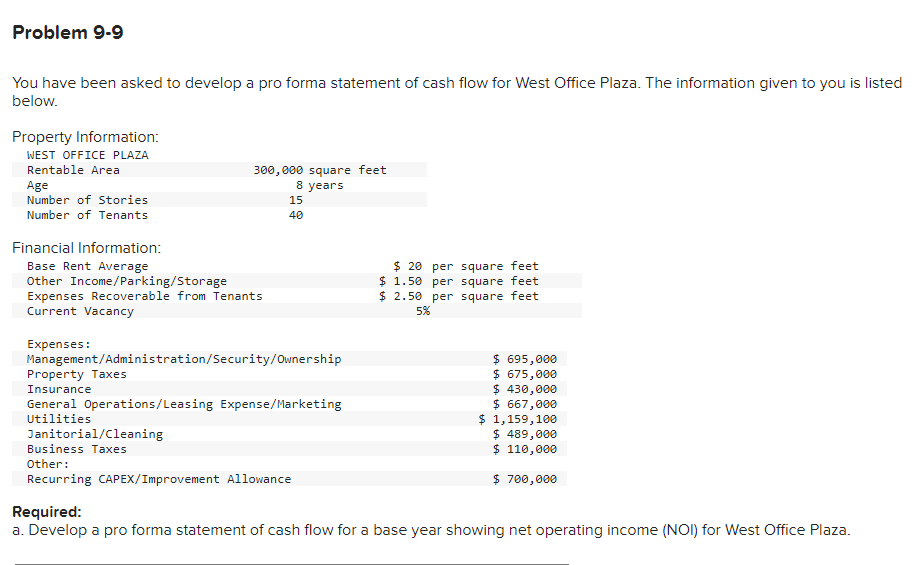Select the stories value '15'
Image resolution: width=924 pixels, height=565 pixels.
296,200
